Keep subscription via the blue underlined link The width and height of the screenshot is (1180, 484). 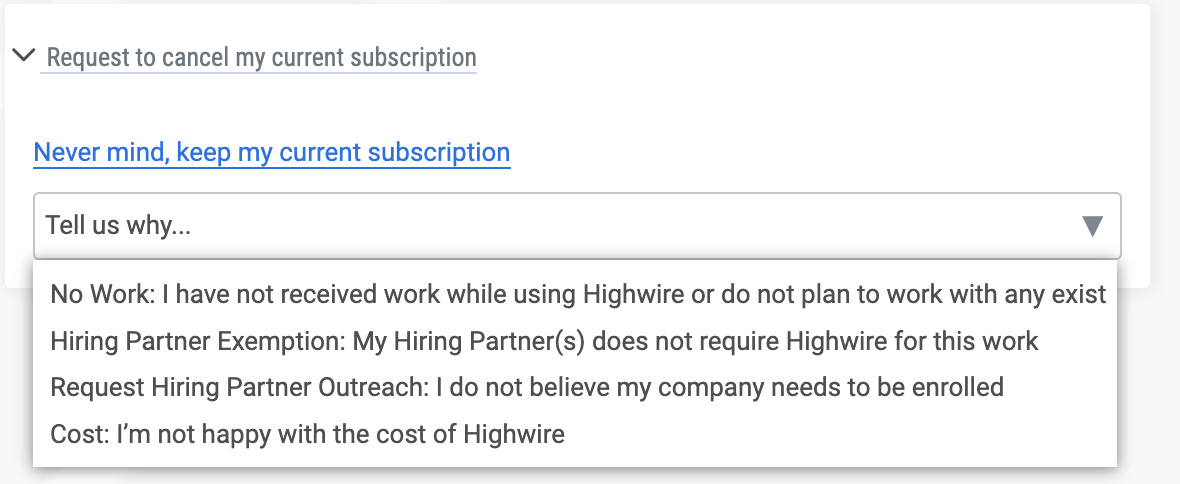pyautogui.click(x=272, y=153)
